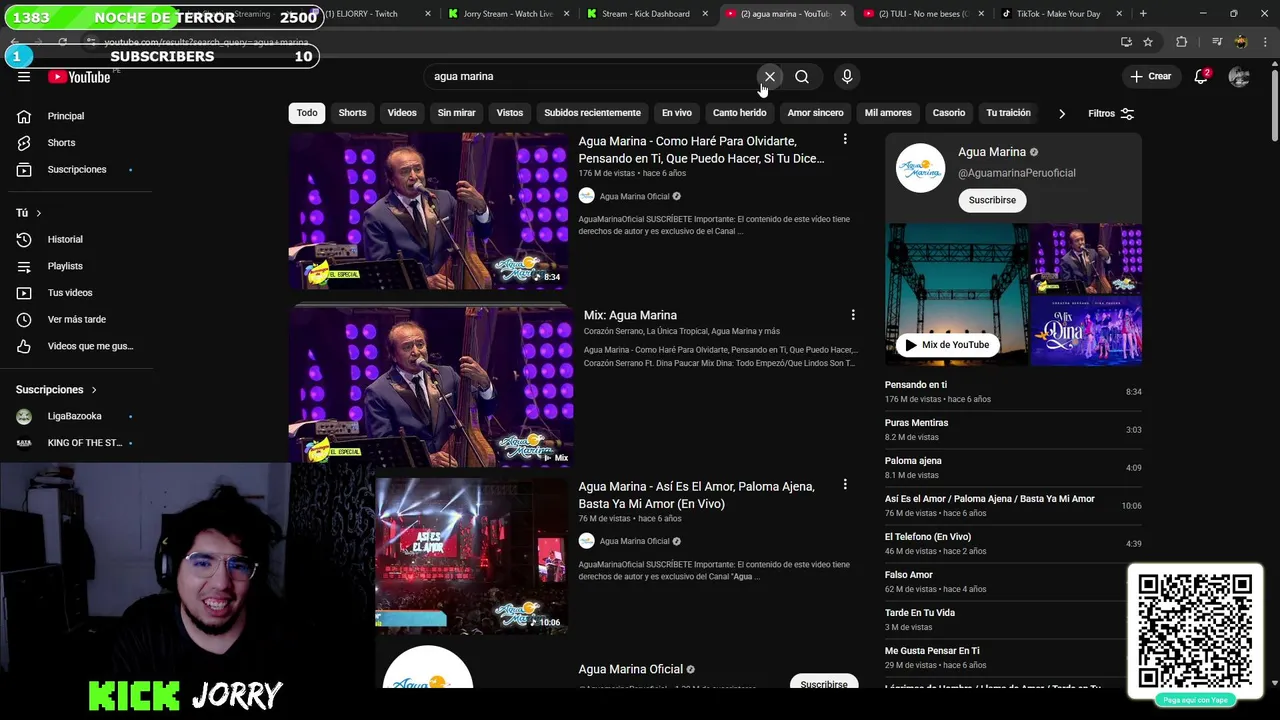Image resolution: width=1280 pixels, height=720 pixels.
Task: Clear the search box text
Action: (x=770, y=77)
